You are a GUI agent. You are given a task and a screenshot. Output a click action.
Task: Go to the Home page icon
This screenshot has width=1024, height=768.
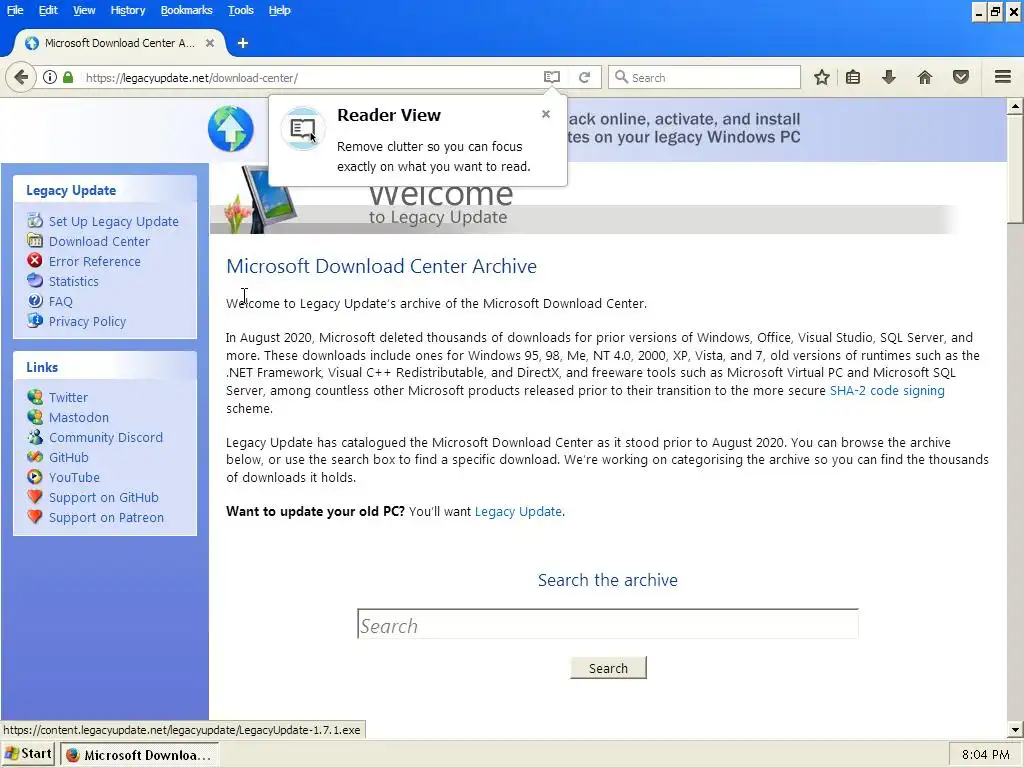tap(925, 77)
